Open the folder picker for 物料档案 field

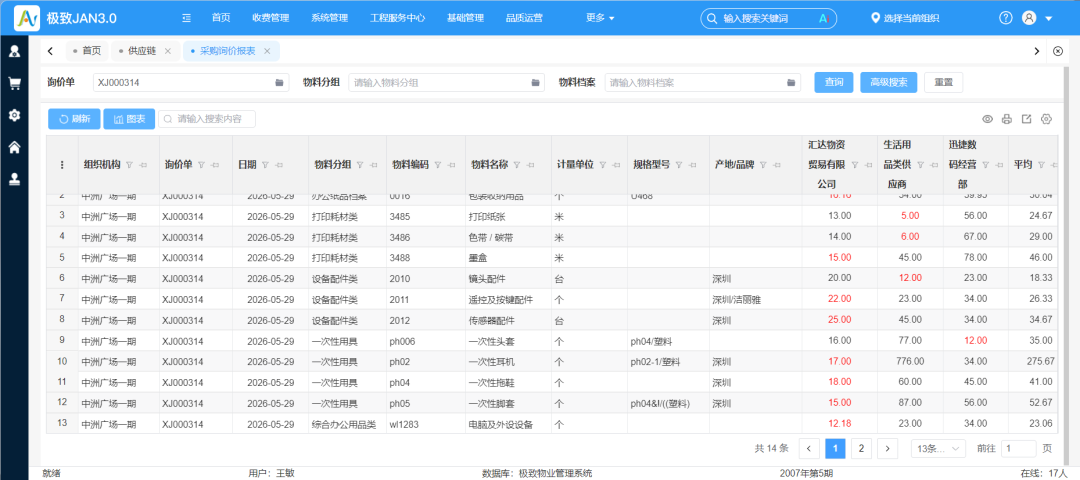pos(791,83)
